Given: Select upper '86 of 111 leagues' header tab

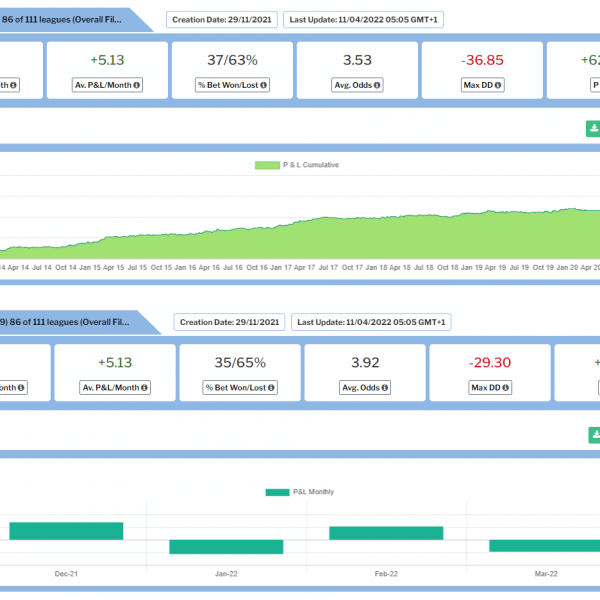Looking at the screenshot, I should coord(70,19).
